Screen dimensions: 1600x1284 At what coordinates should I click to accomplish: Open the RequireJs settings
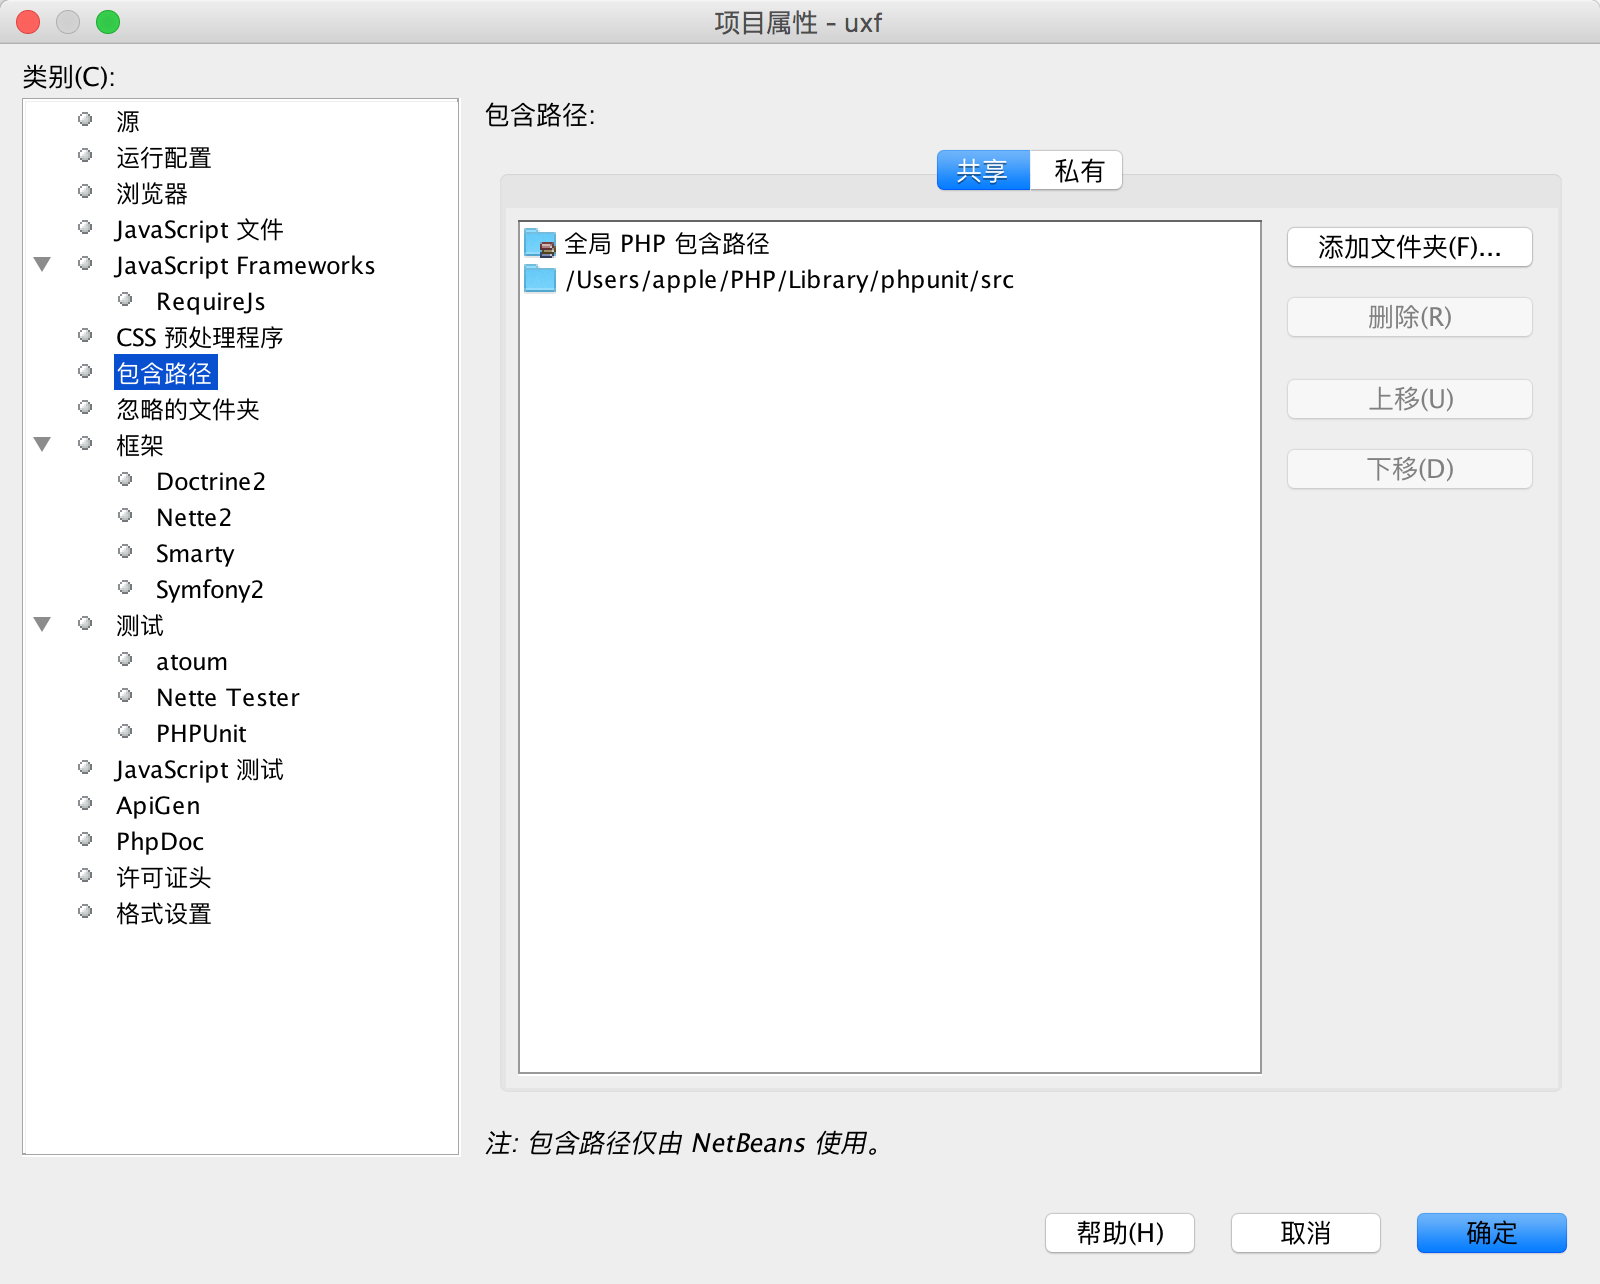tap(211, 301)
